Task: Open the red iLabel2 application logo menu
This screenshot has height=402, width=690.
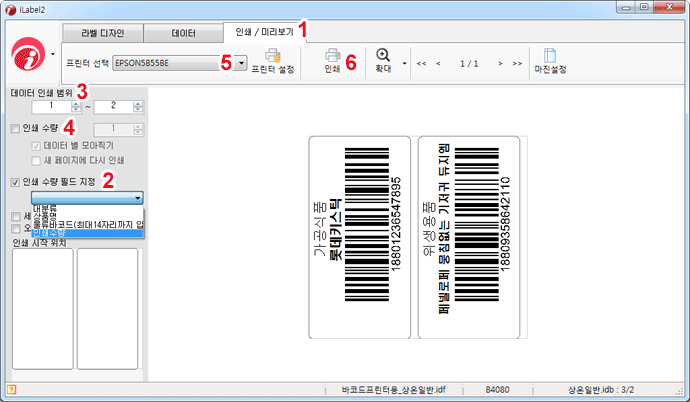Action: click(x=29, y=54)
